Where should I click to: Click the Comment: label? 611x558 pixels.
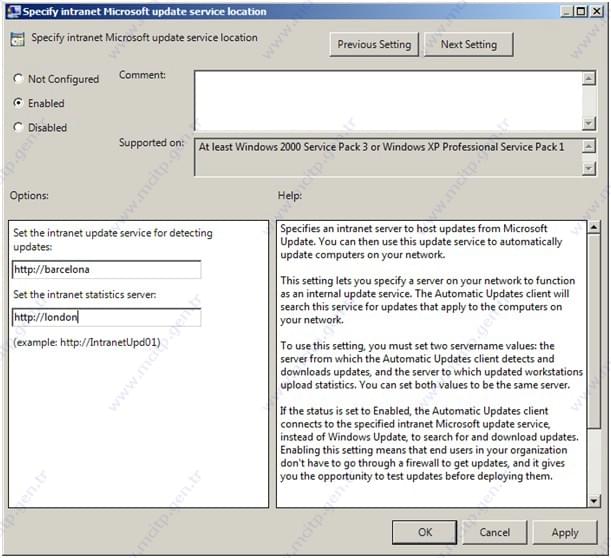[142, 75]
